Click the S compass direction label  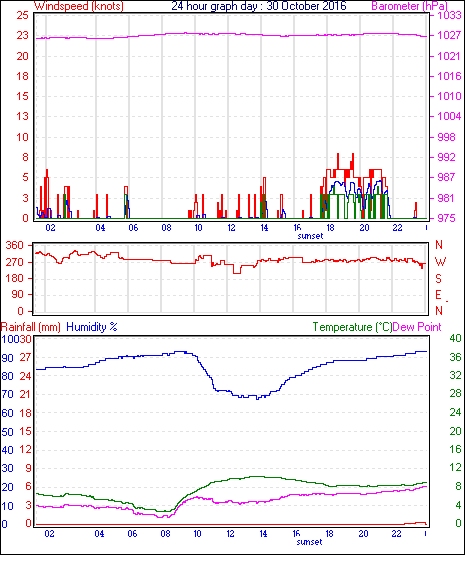click(x=438, y=279)
